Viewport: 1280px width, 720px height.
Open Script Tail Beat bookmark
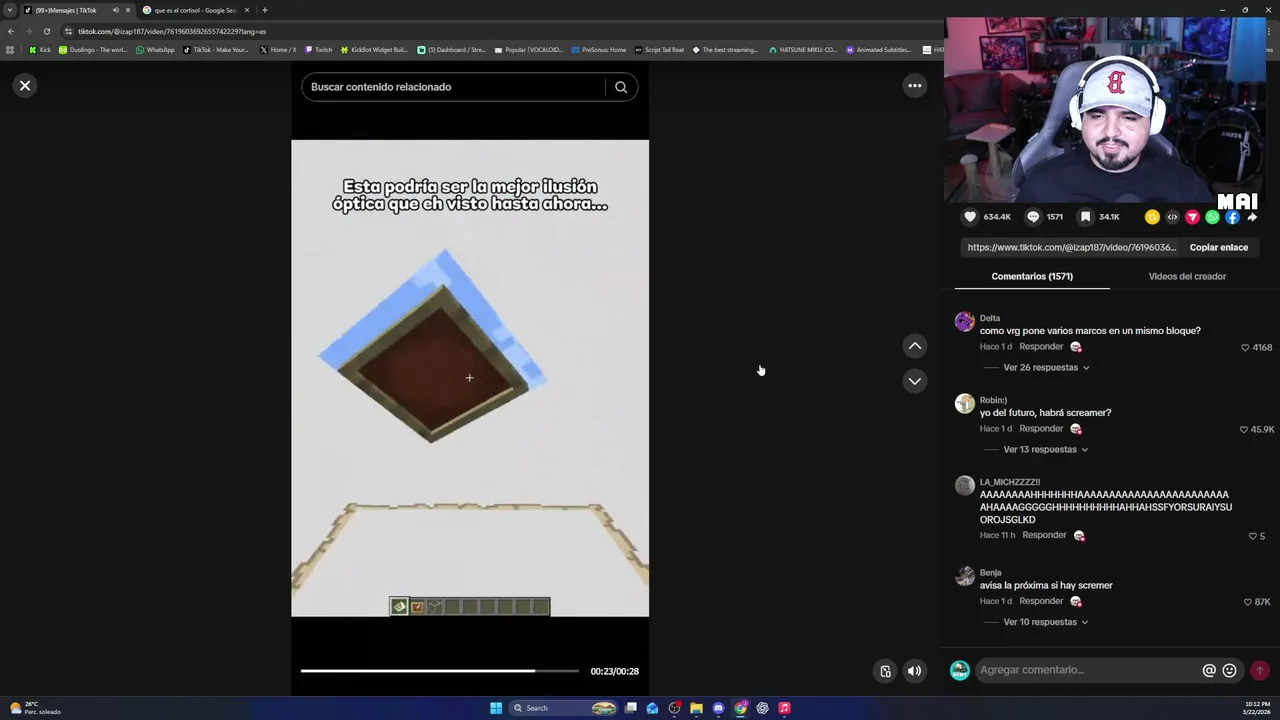(x=659, y=50)
